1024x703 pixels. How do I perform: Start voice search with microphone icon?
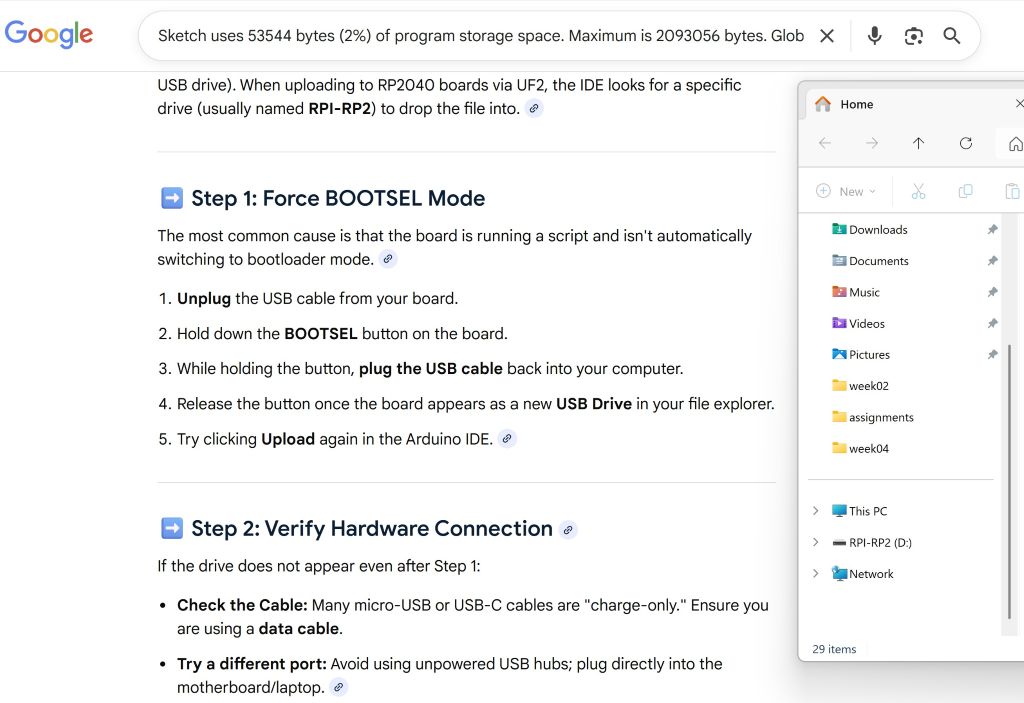pyautogui.click(x=874, y=36)
